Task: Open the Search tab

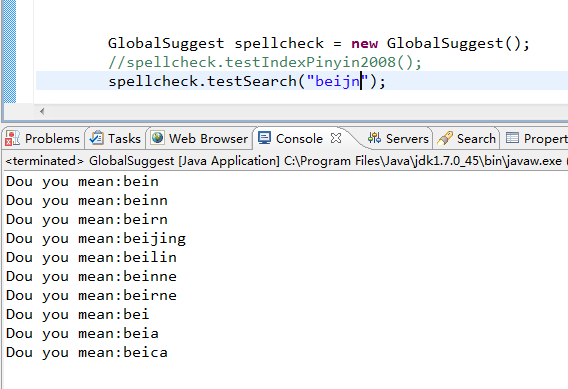Action: pyautogui.click(x=467, y=139)
